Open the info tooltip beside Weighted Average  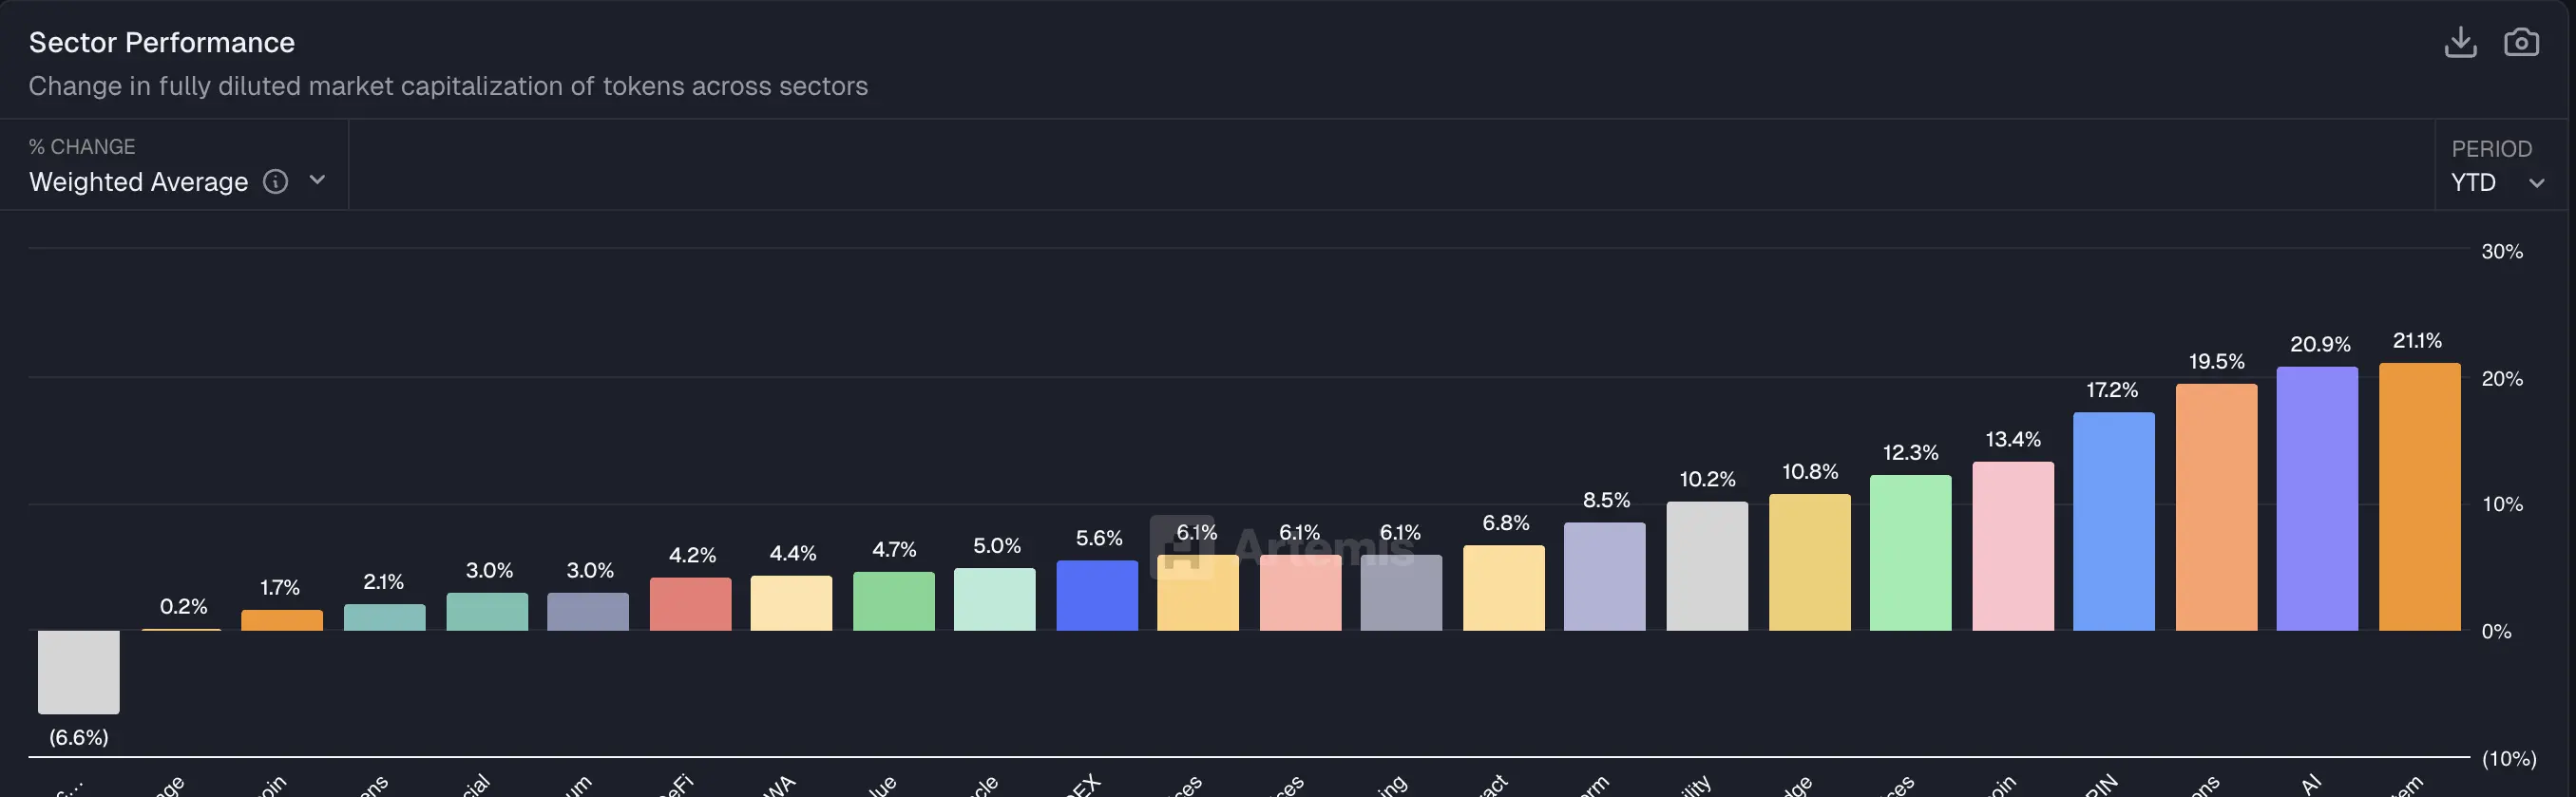276,182
